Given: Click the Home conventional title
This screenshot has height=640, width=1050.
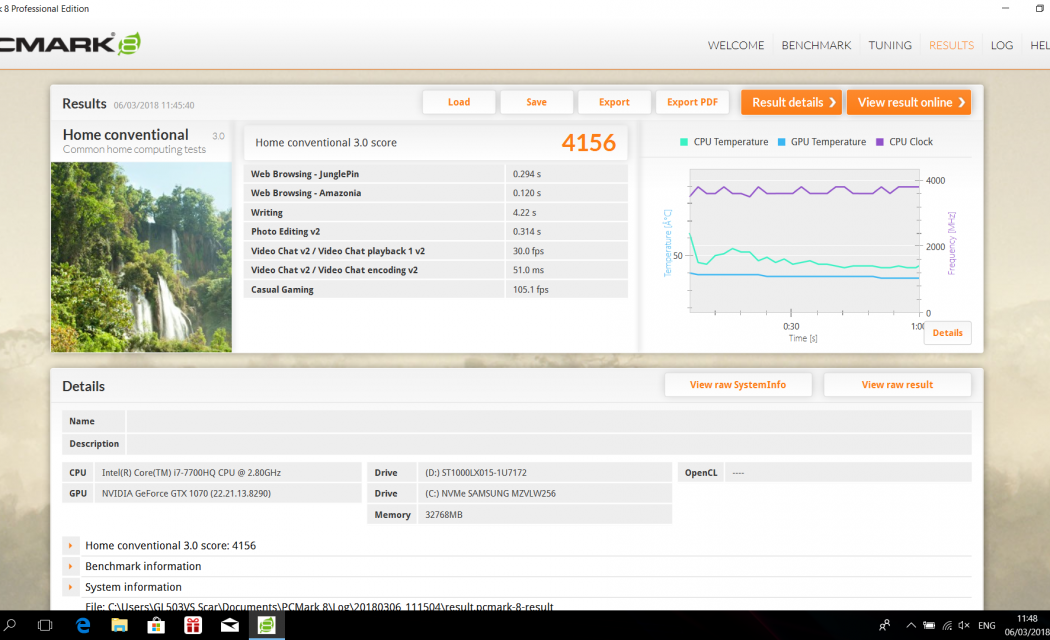Looking at the screenshot, I should pyautogui.click(x=126, y=135).
